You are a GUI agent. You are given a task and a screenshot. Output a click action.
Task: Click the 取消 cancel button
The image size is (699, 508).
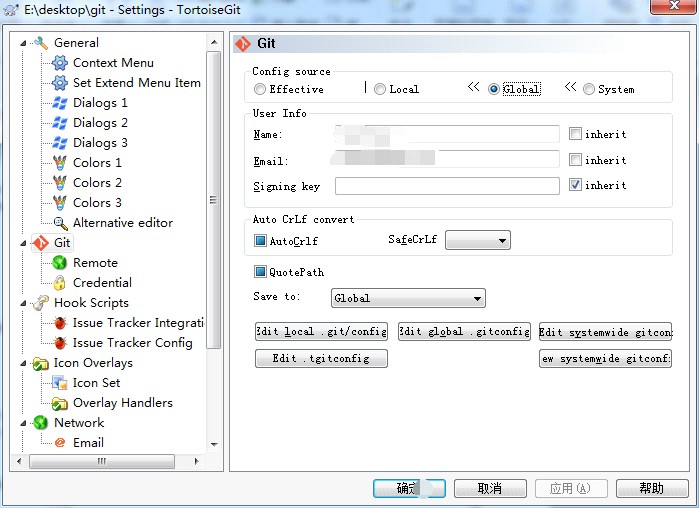(490, 488)
